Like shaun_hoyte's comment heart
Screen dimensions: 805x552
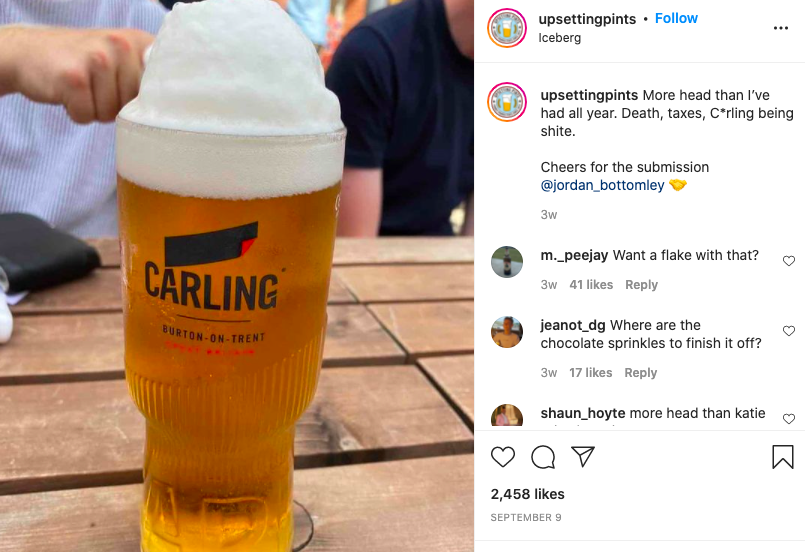(789, 419)
